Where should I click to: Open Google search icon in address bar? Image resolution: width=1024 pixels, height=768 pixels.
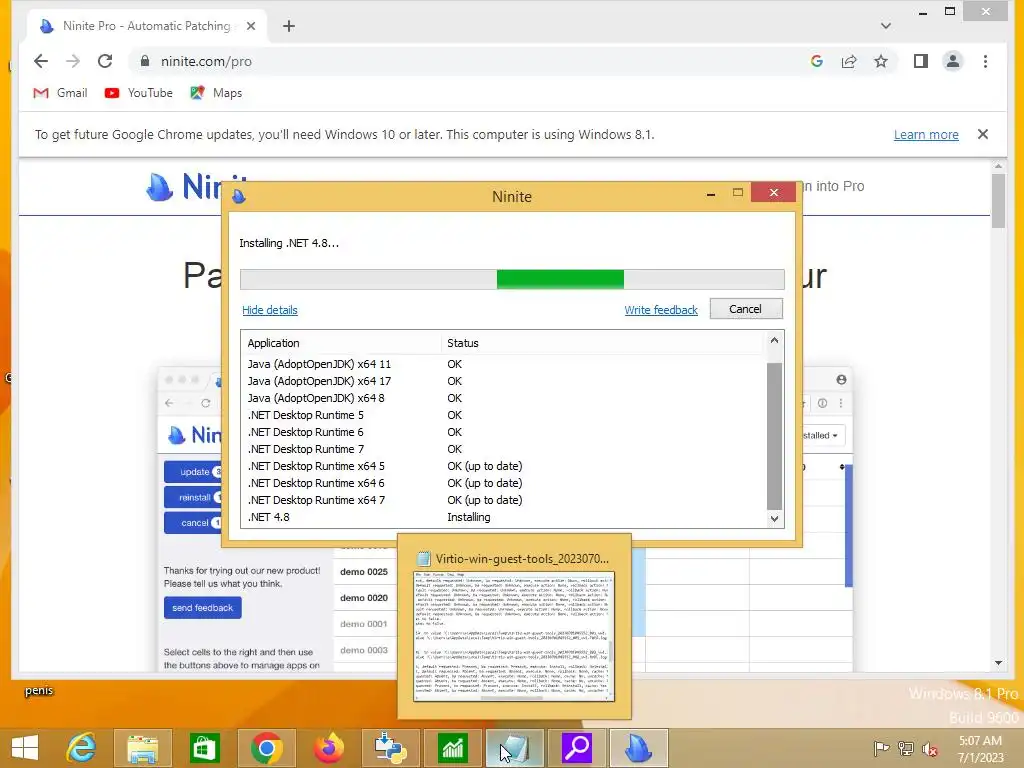coord(816,61)
